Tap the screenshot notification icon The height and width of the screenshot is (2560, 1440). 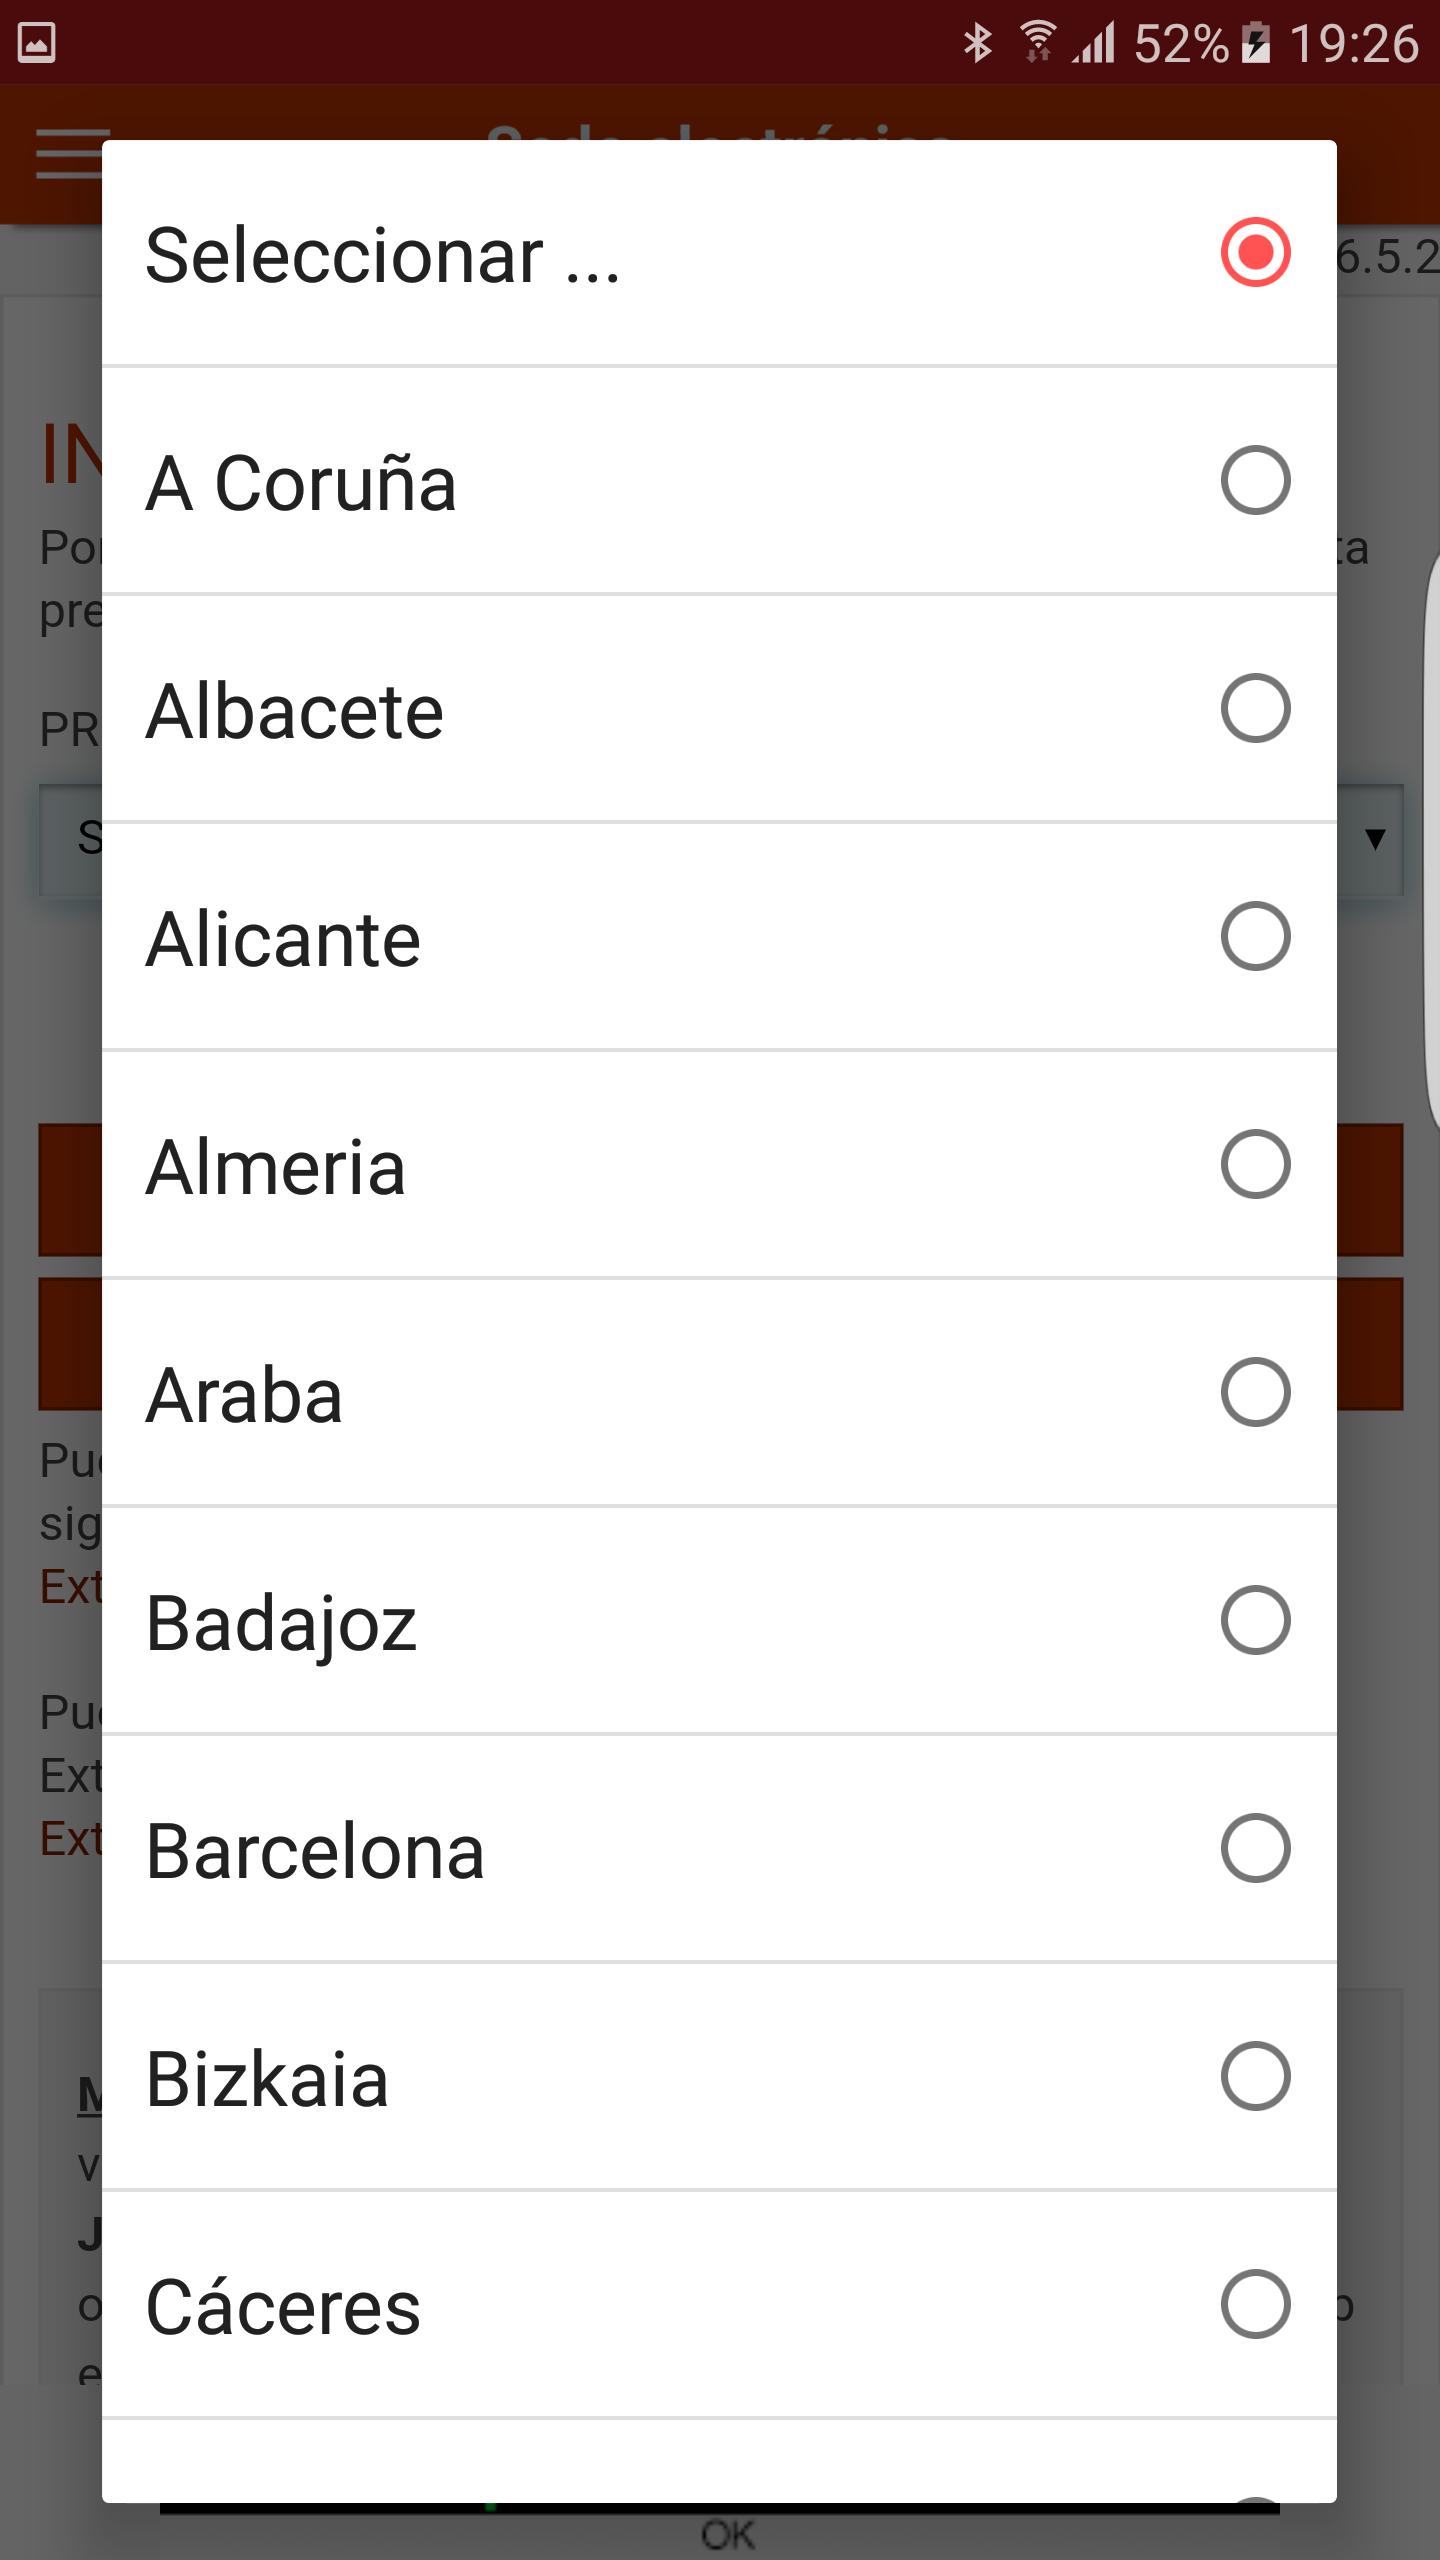point(37,43)
